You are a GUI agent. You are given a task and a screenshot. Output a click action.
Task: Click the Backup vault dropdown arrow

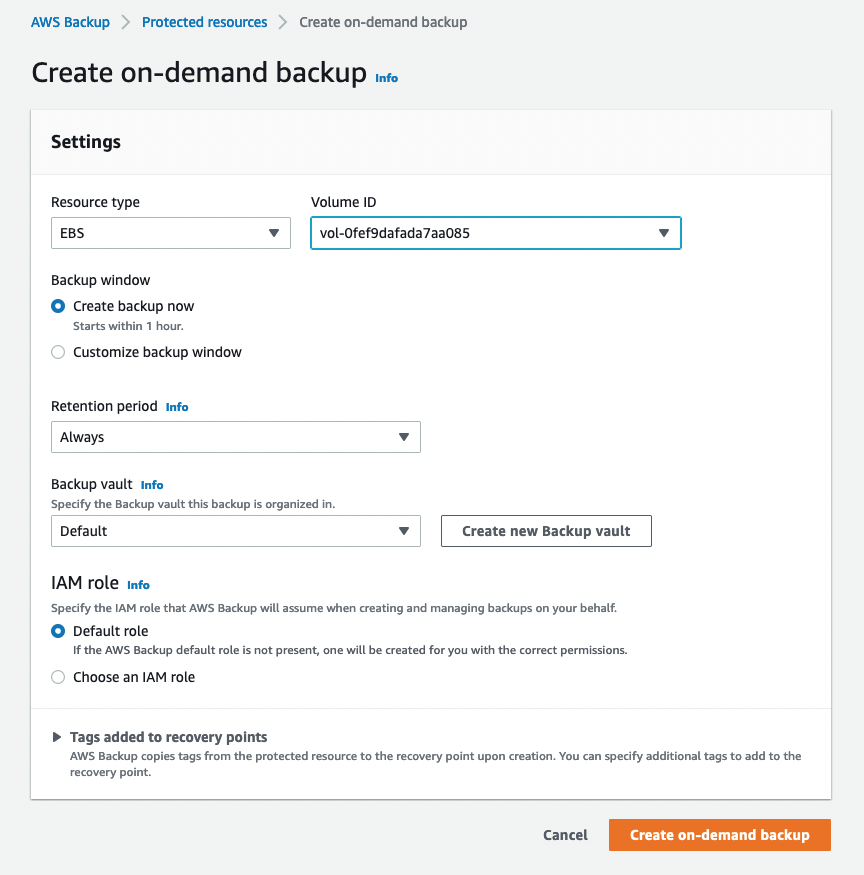click(x=404, y=531)
